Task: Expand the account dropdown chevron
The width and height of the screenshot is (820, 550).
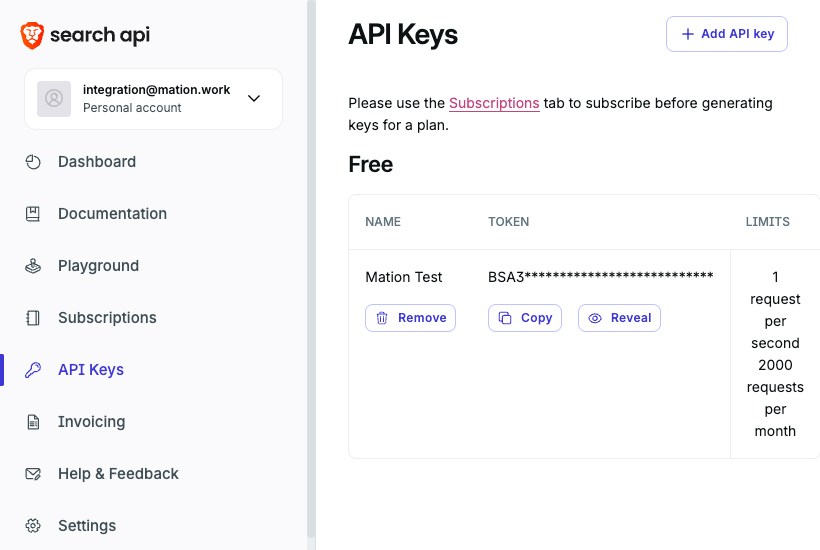Action: point(254,98)
